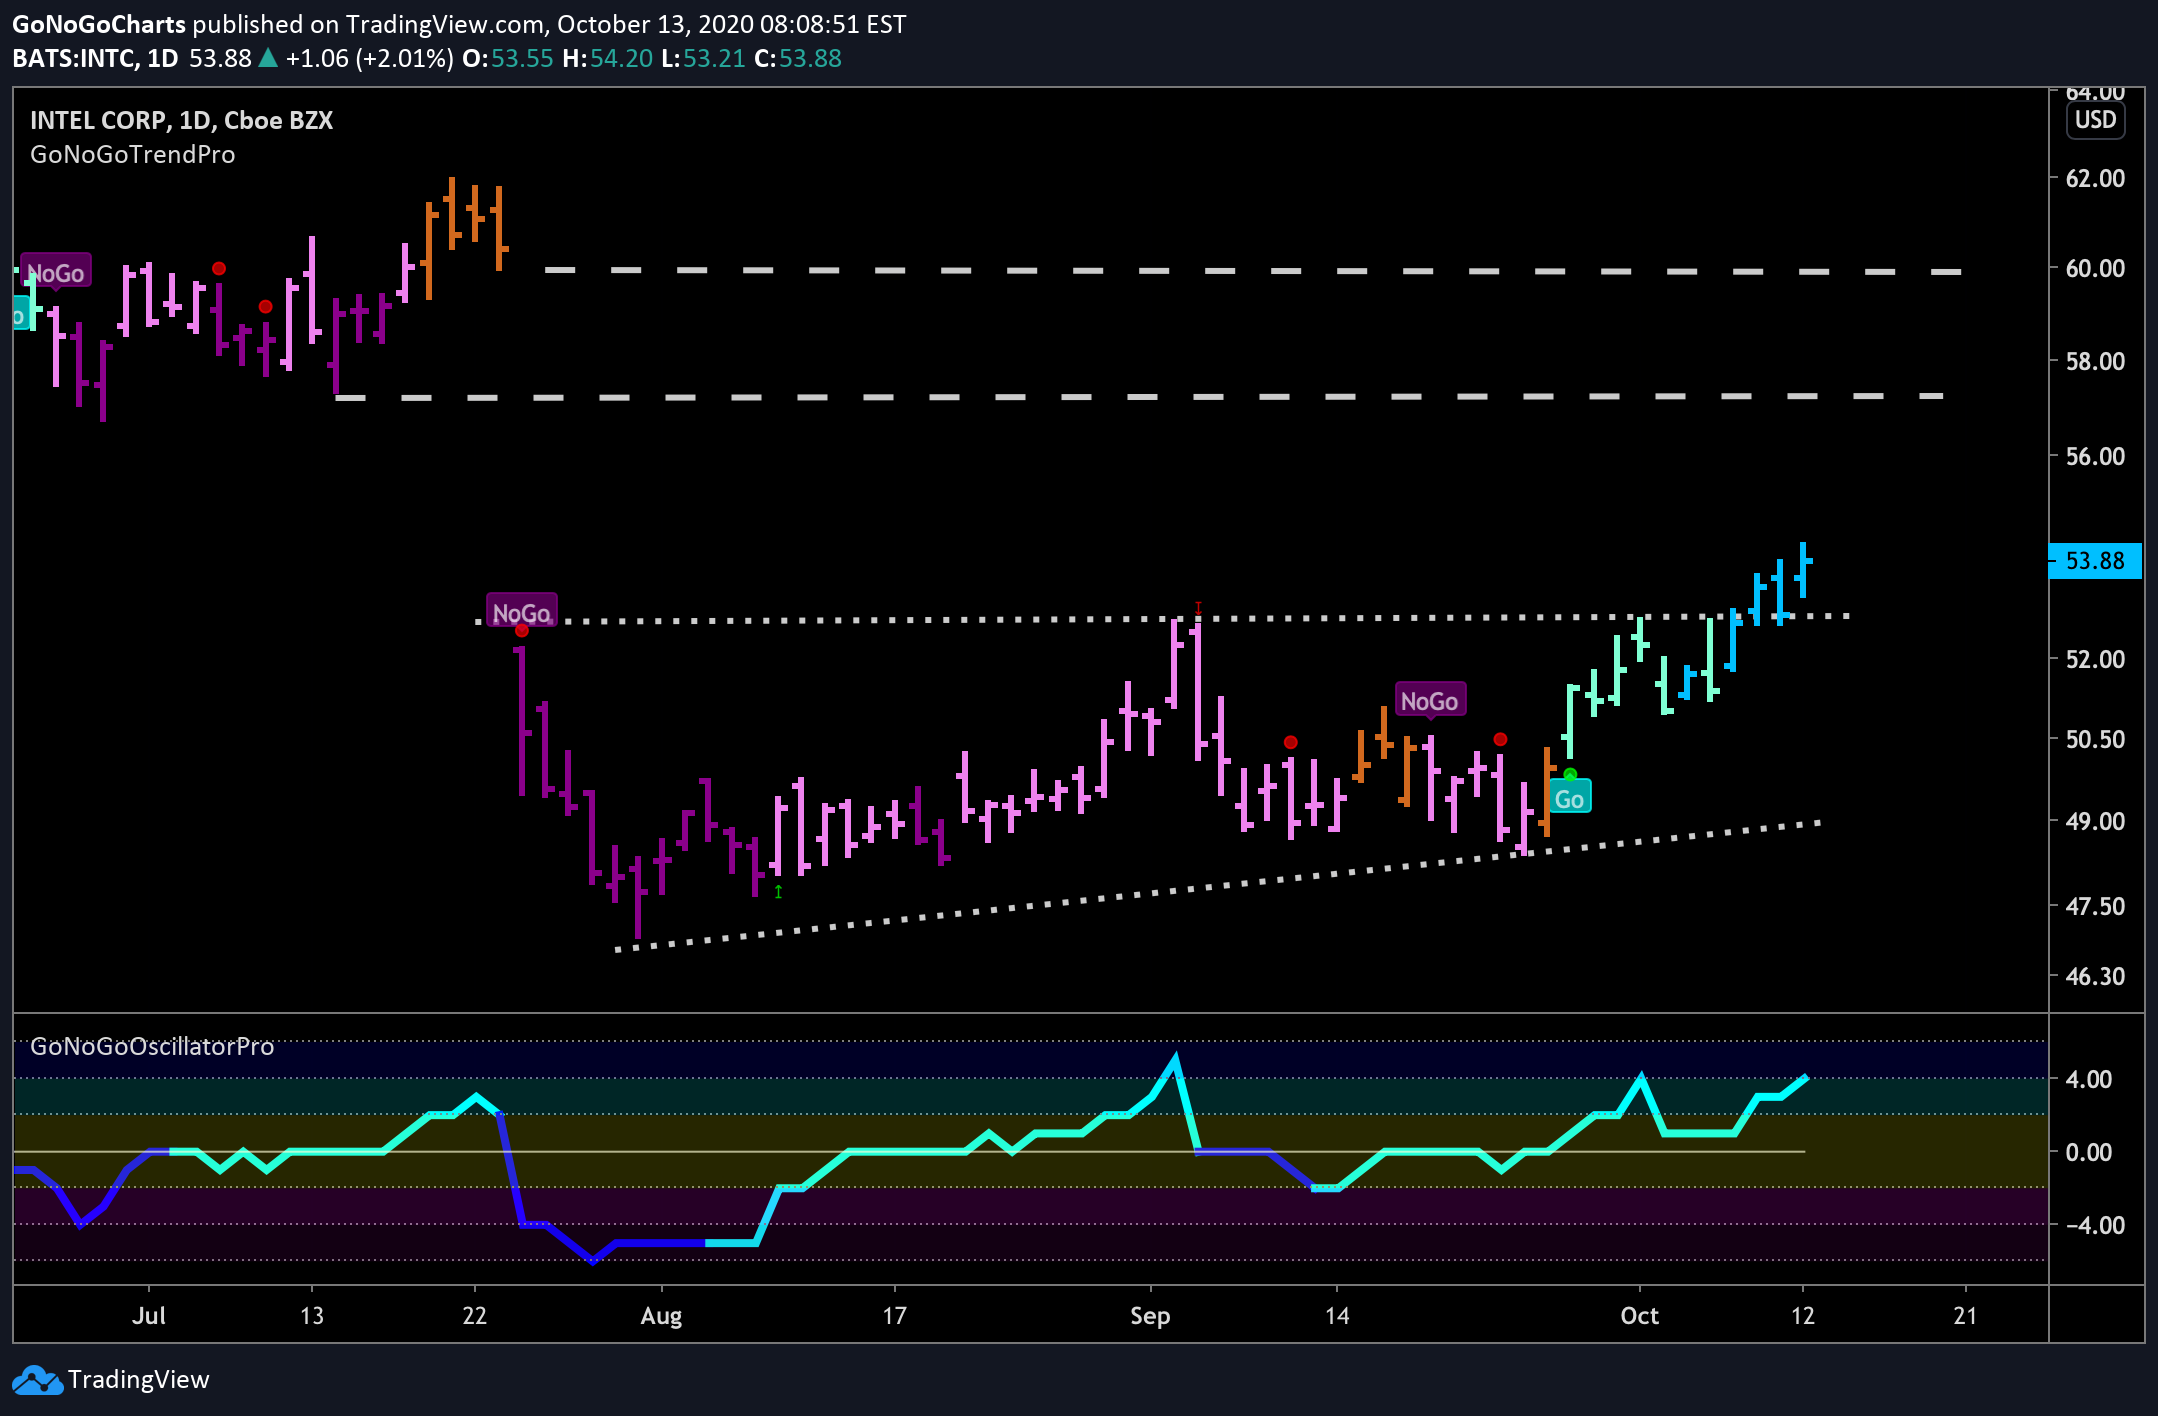
Task: Click the low value L:53.21 in header
Action: [703, 59]
